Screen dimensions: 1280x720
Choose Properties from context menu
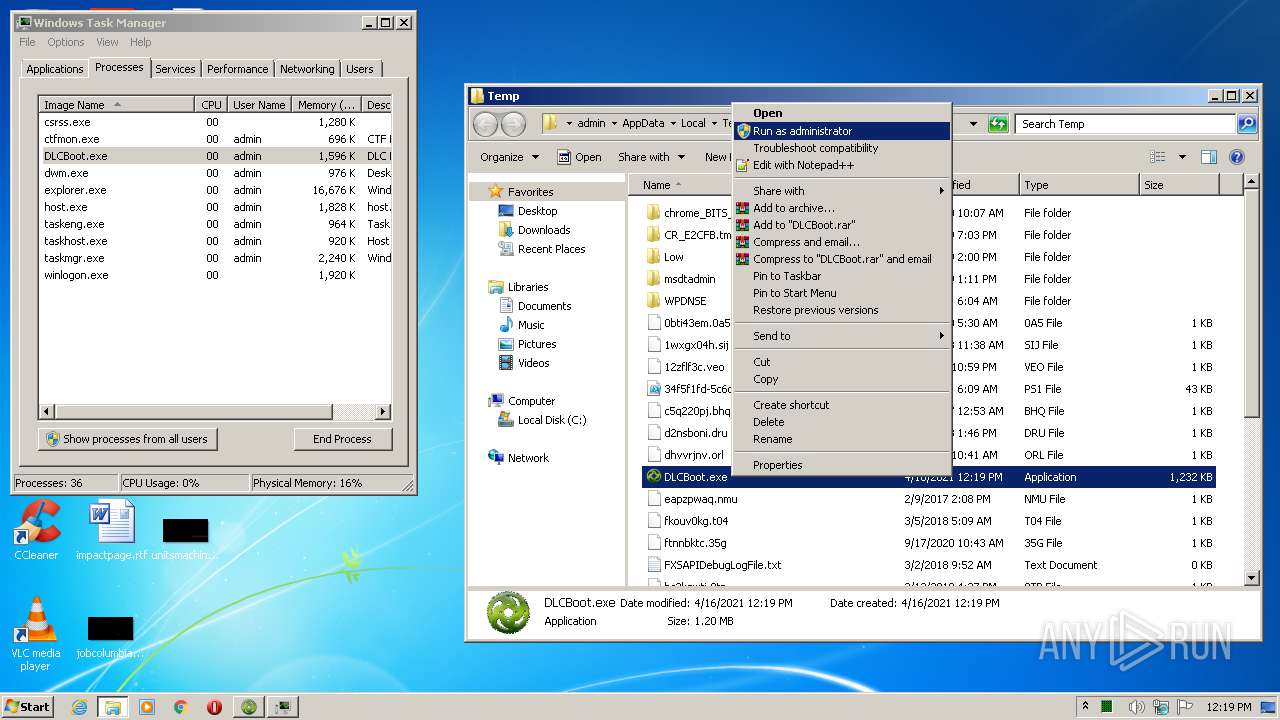click(841, 465)
